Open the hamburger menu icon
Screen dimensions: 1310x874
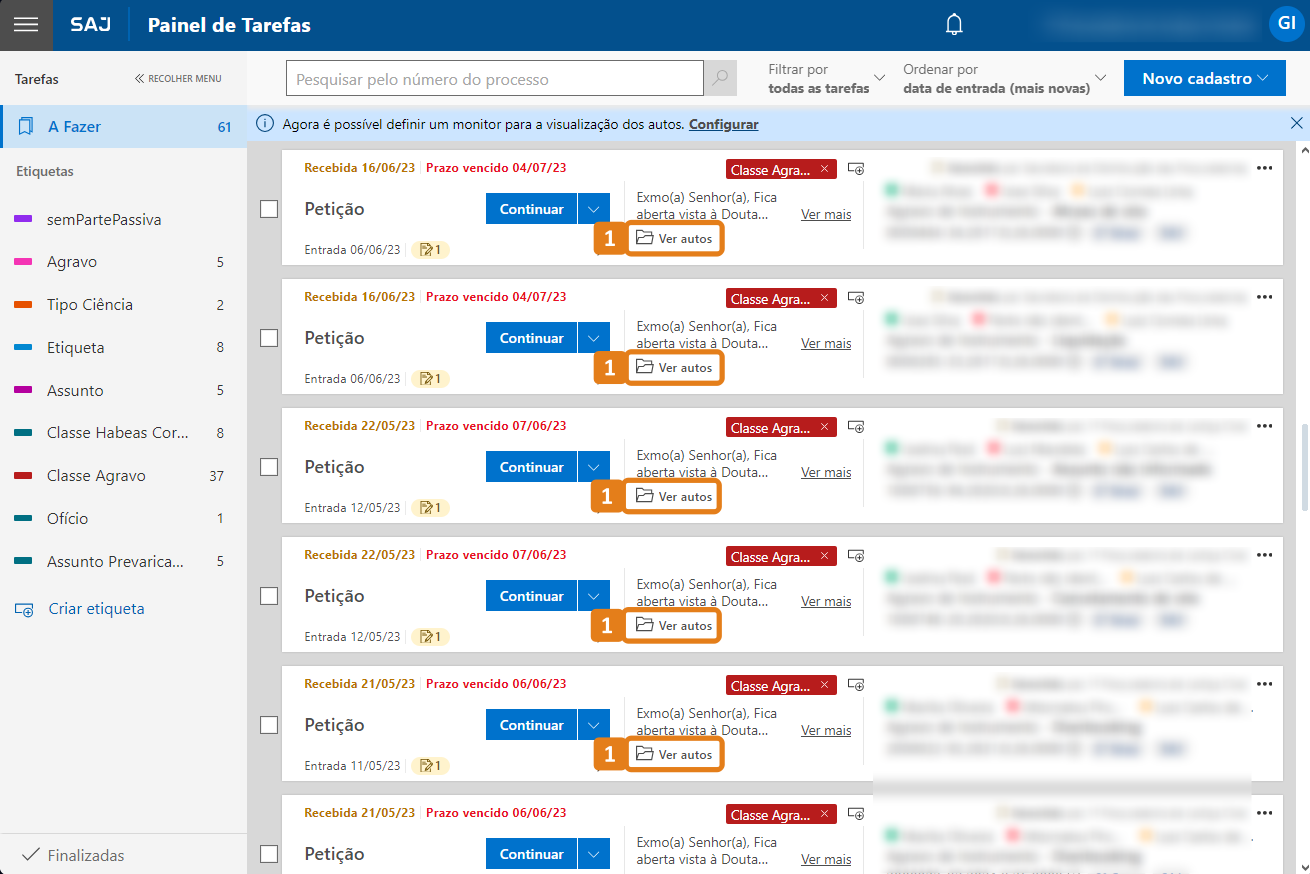pos(26,25)
